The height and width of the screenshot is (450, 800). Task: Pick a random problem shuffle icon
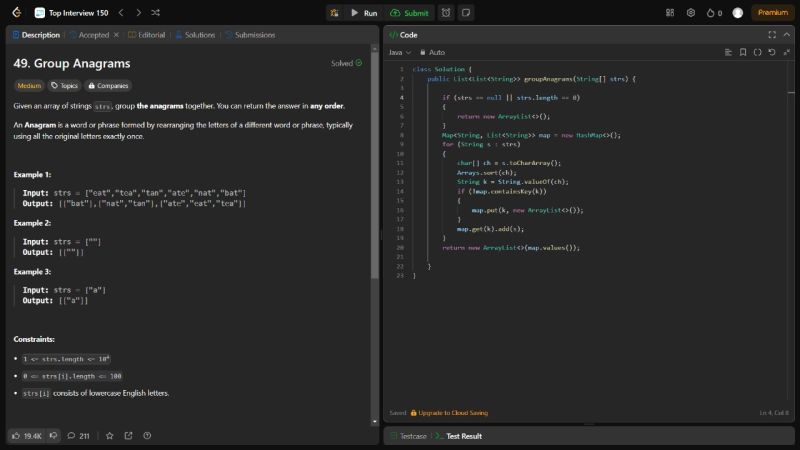coord(156,13)
